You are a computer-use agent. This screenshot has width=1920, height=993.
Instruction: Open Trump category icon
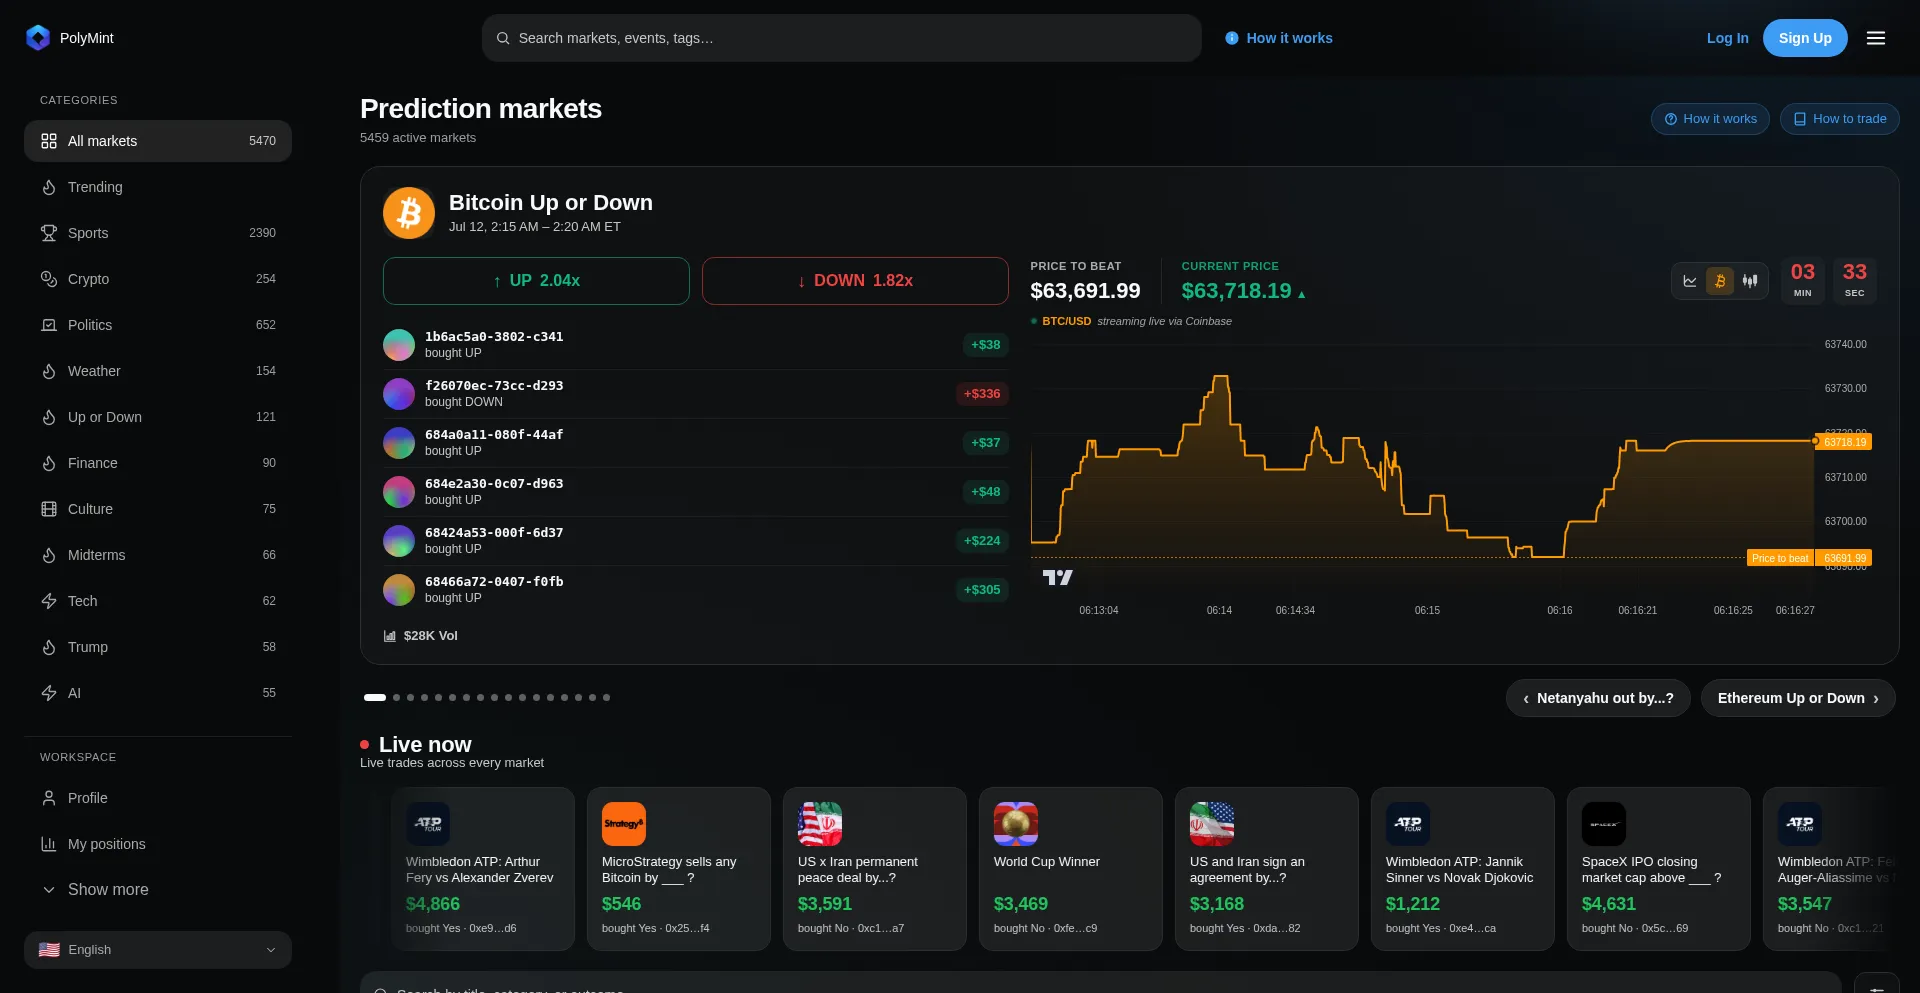coord(49,647)
